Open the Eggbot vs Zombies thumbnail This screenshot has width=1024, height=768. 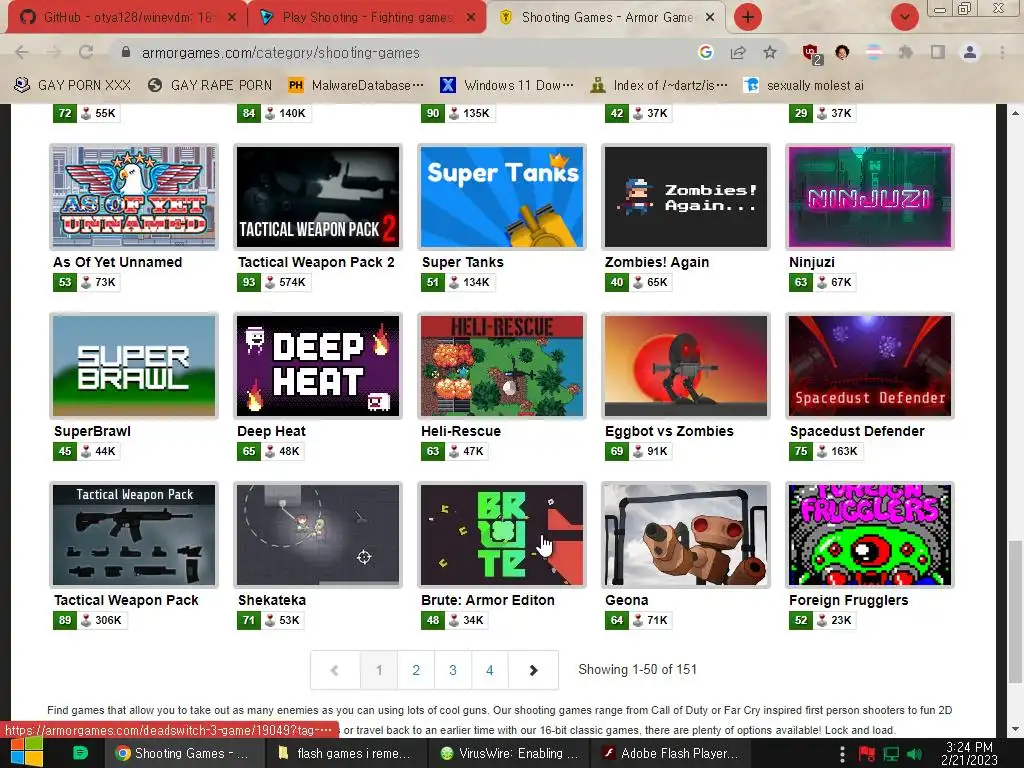(686, 366)
